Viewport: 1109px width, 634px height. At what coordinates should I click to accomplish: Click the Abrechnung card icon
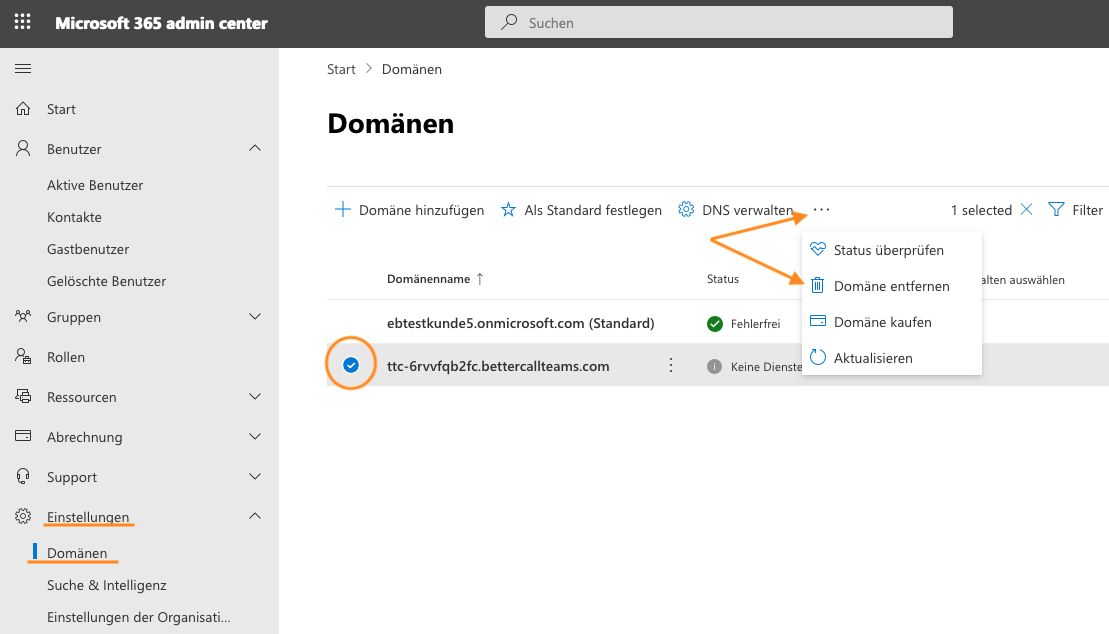pos(23,436)
